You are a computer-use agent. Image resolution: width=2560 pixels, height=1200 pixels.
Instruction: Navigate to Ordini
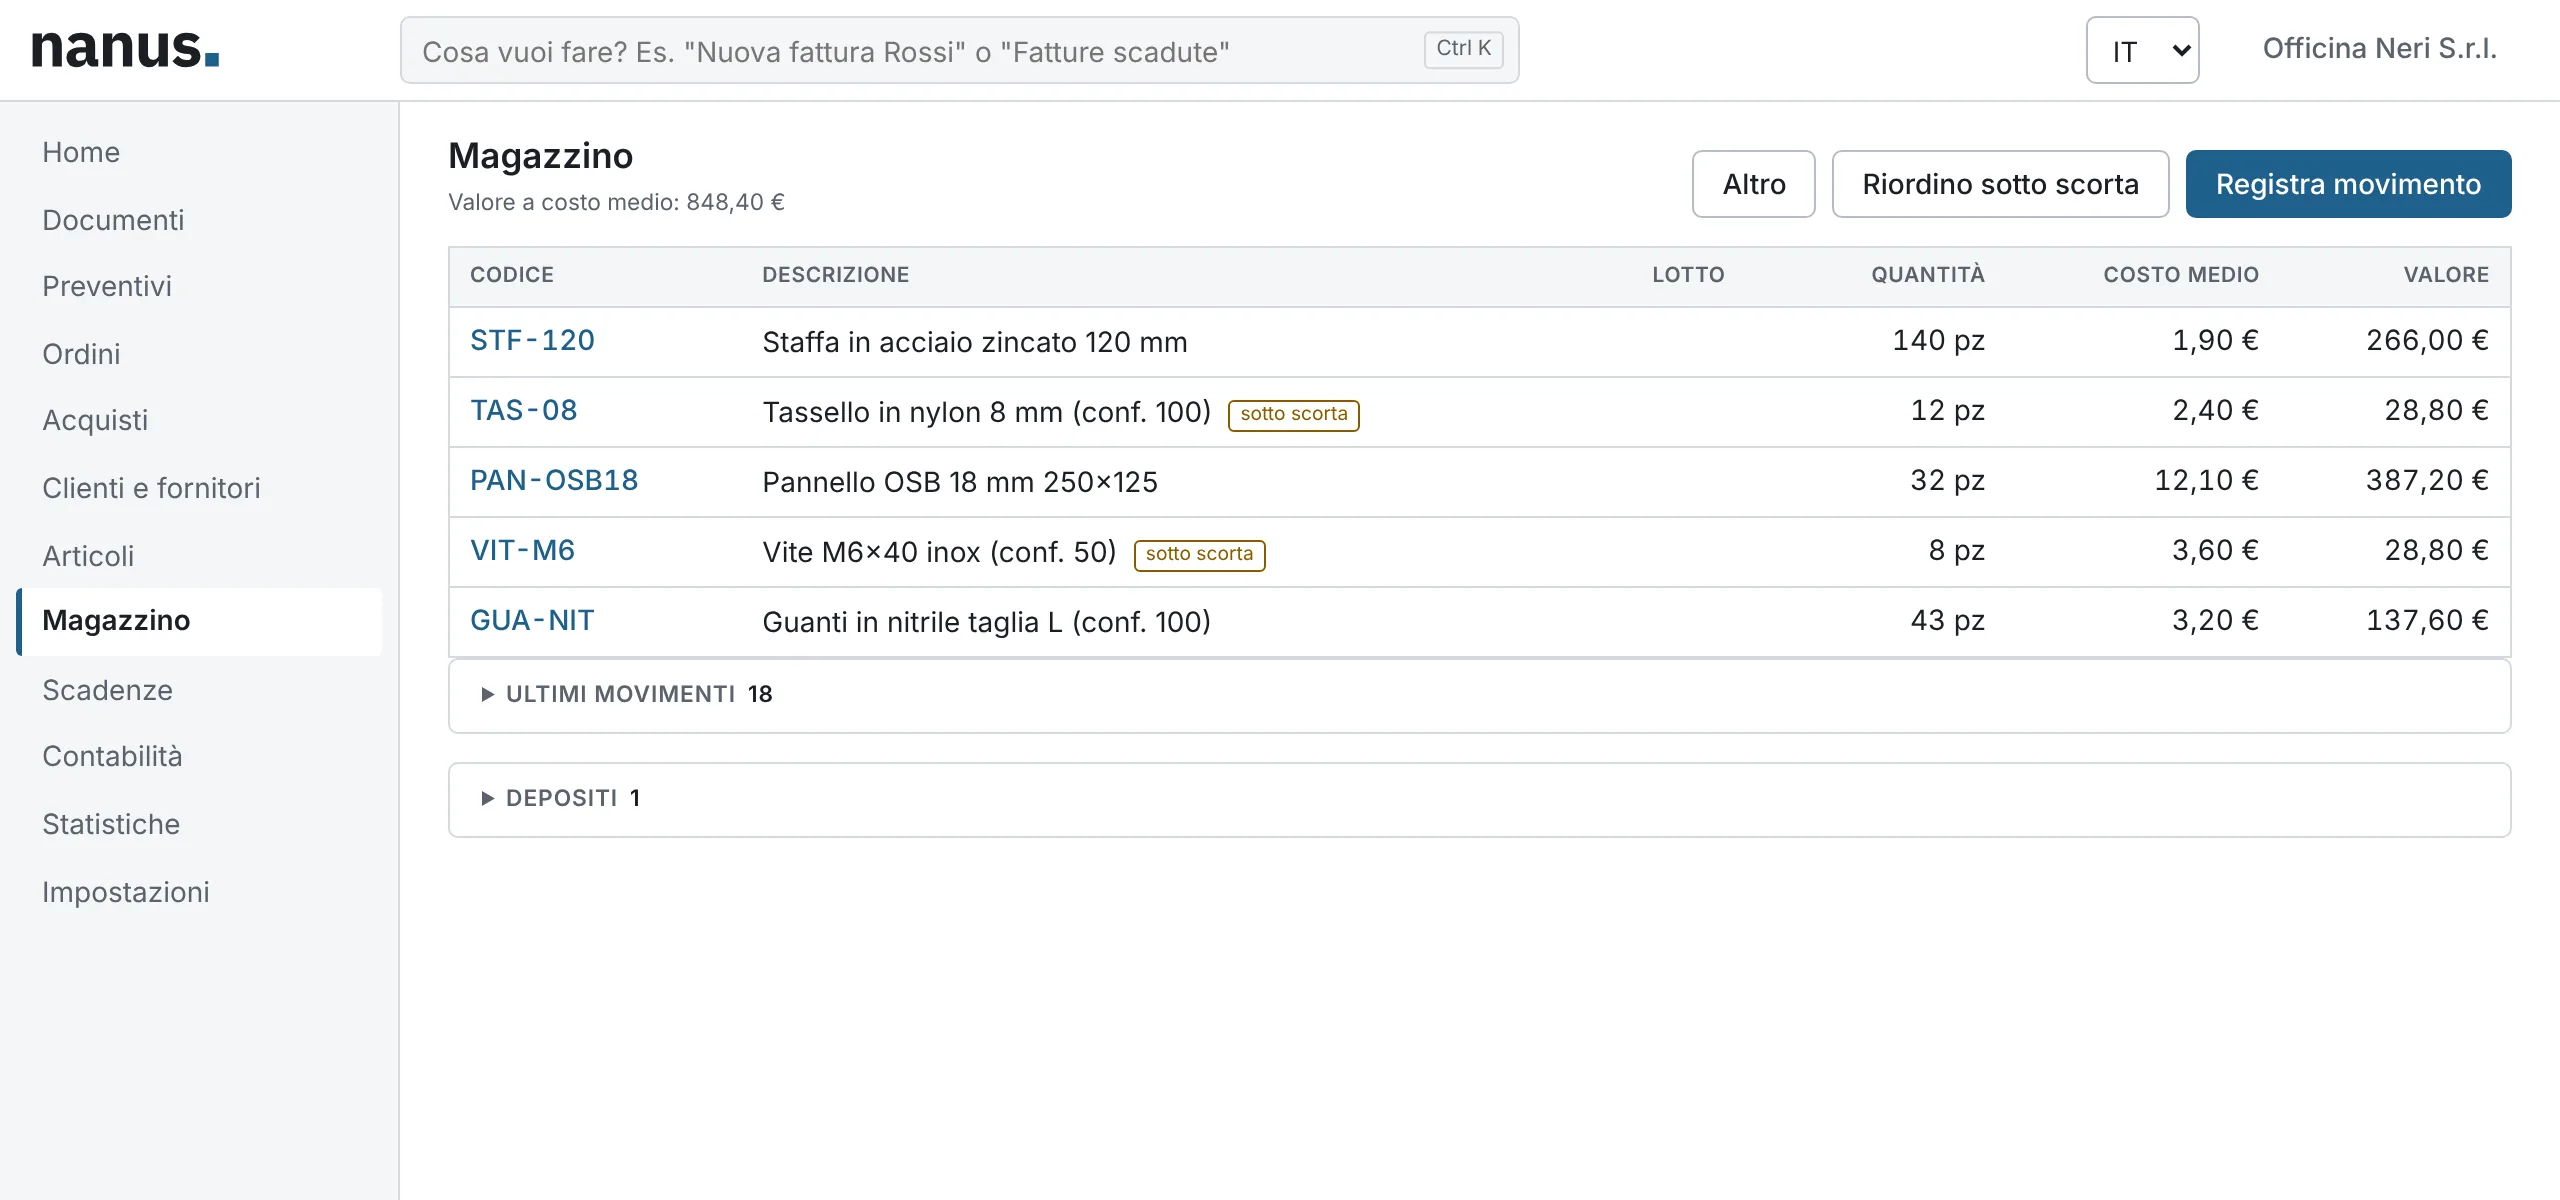199,354
